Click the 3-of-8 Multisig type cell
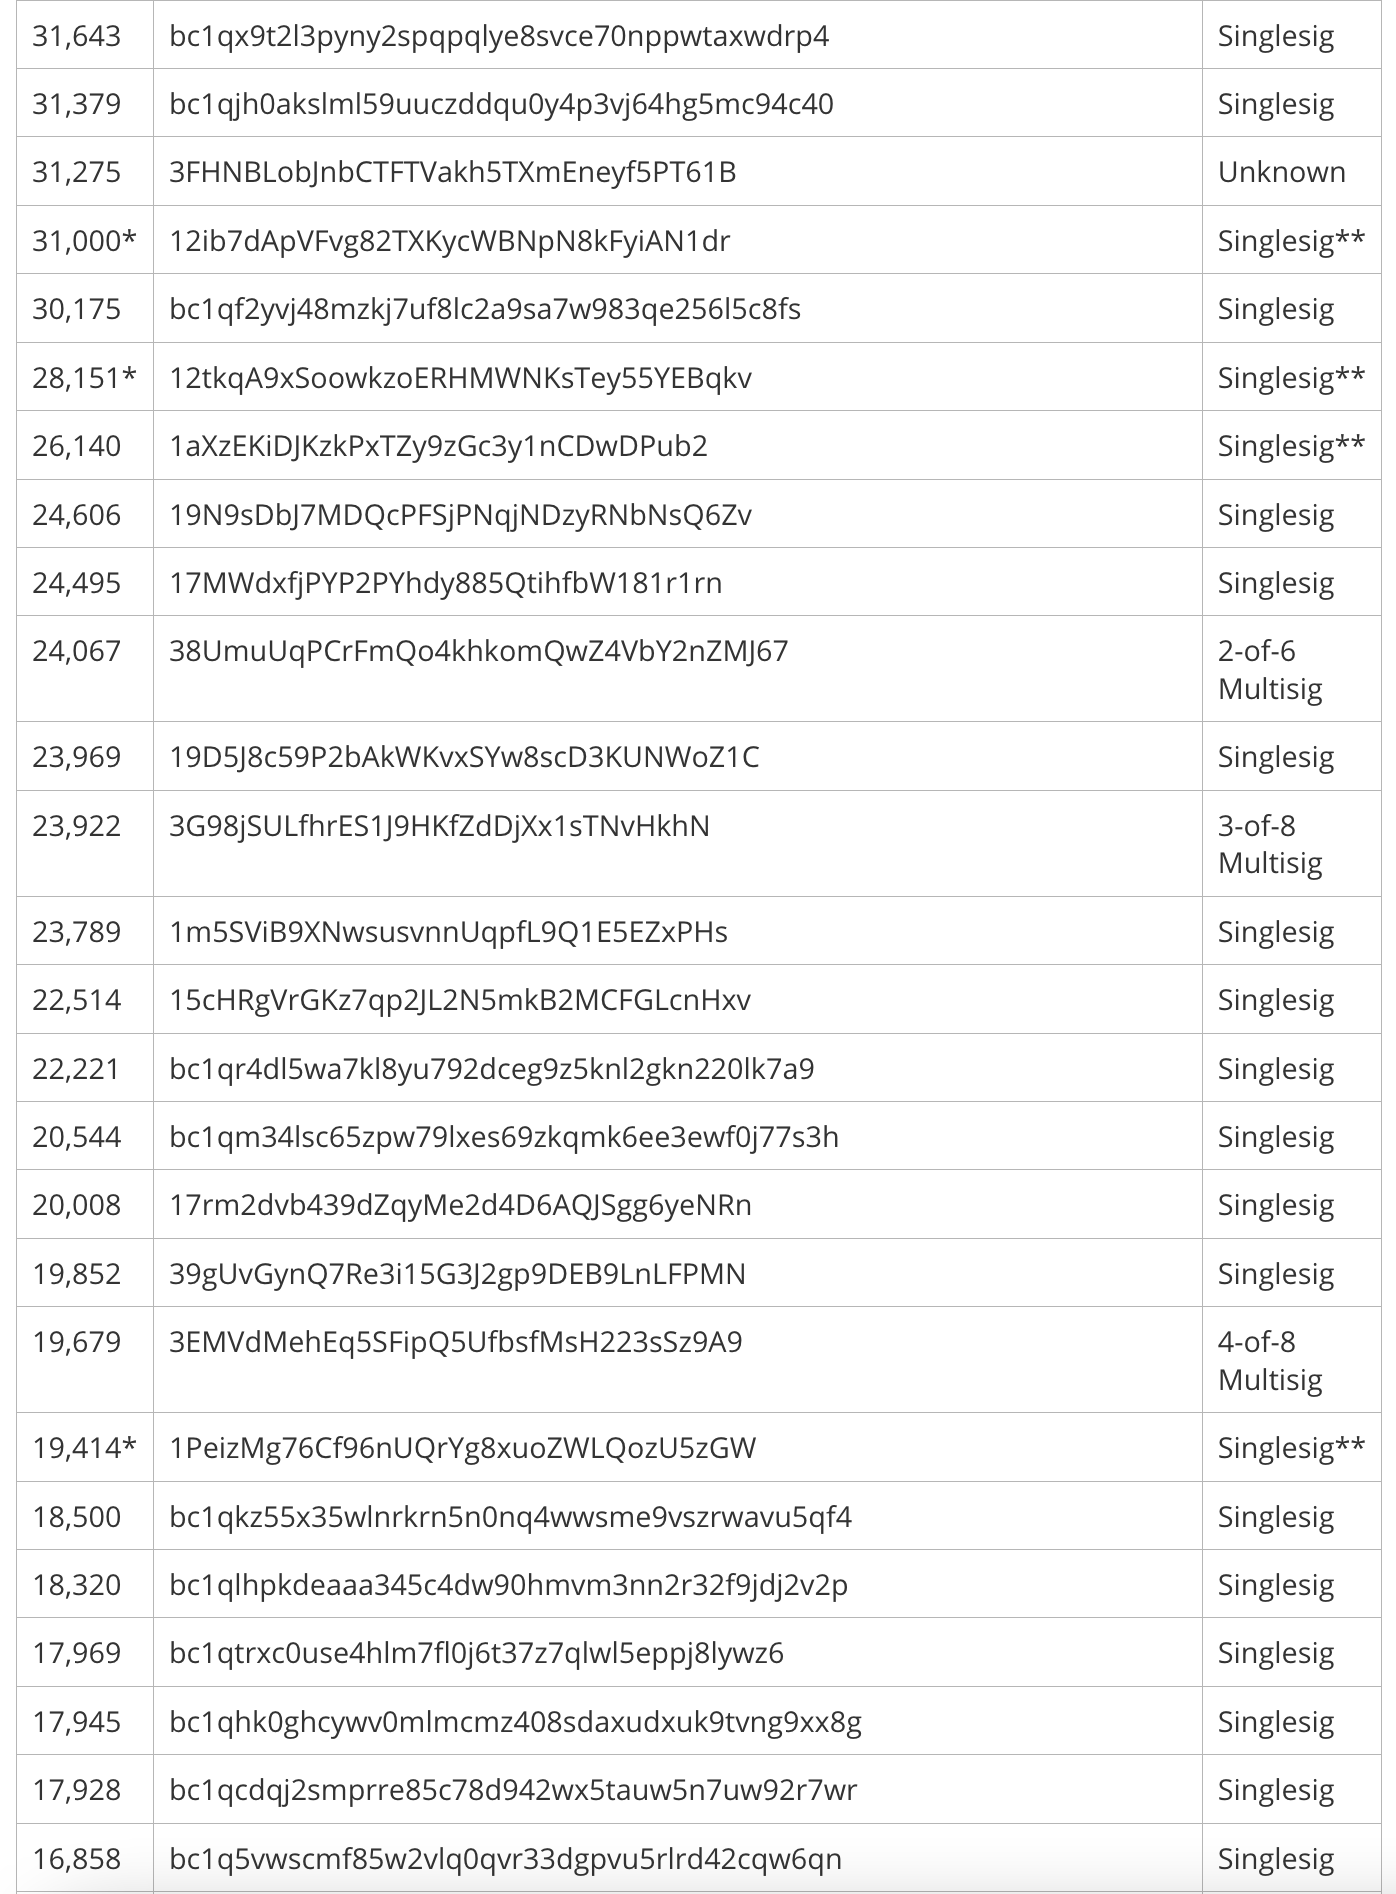 pyautogui.click(x=1270, y=844)
